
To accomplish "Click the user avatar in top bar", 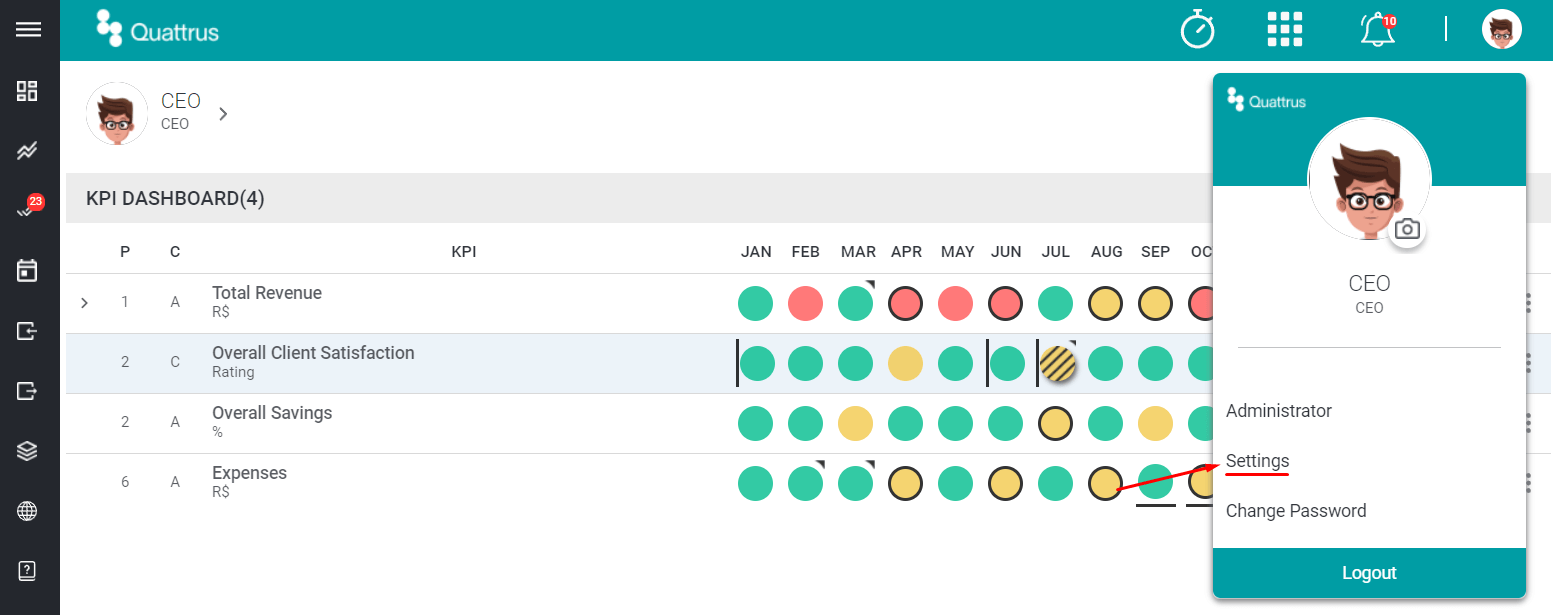I will coord(1501,30).
